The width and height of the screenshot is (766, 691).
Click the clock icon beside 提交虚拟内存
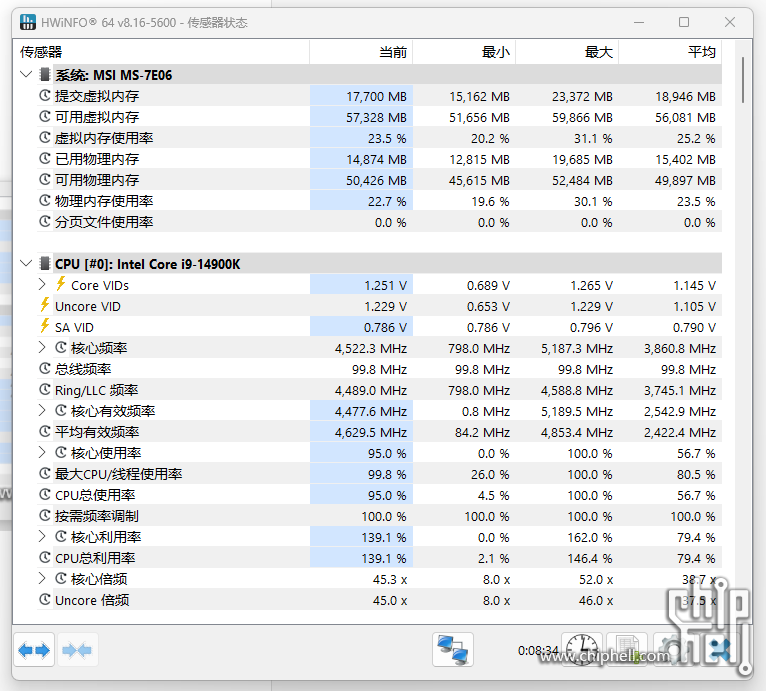(x=44, y=95)
